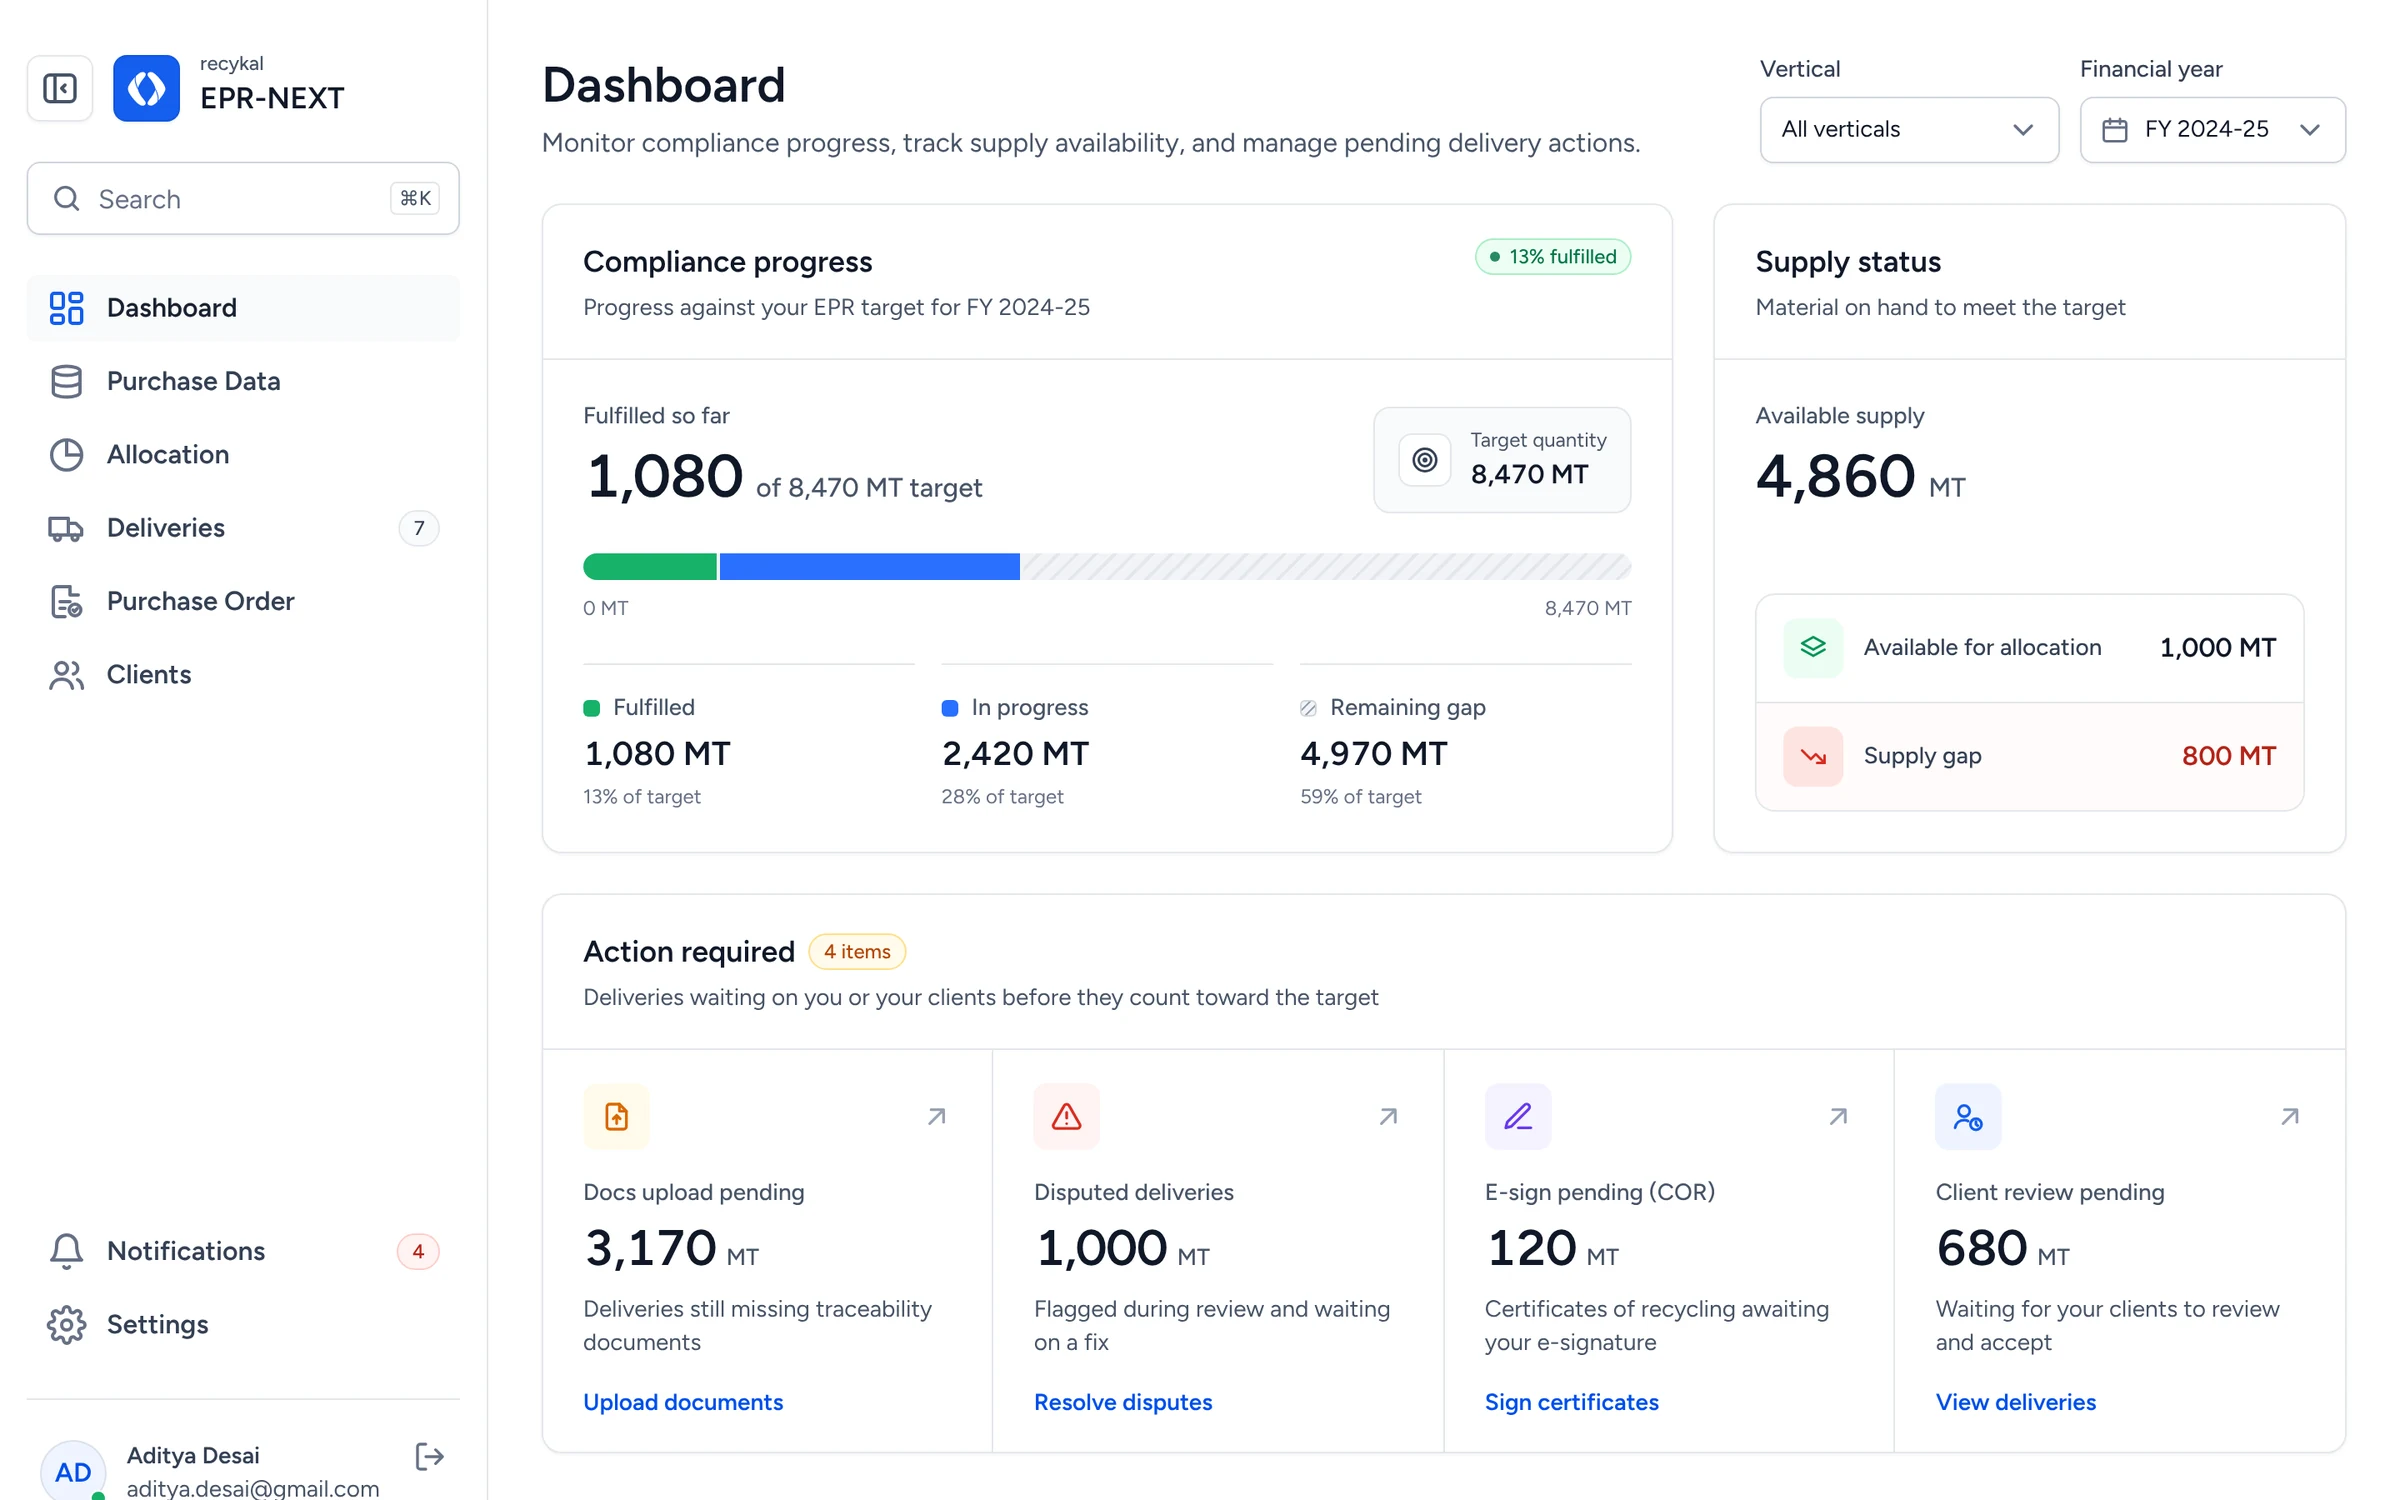This screenshot has height=1500, width=2400.
Task: Click the magnifier icon in Search box
Action: [x=66, y=199]
